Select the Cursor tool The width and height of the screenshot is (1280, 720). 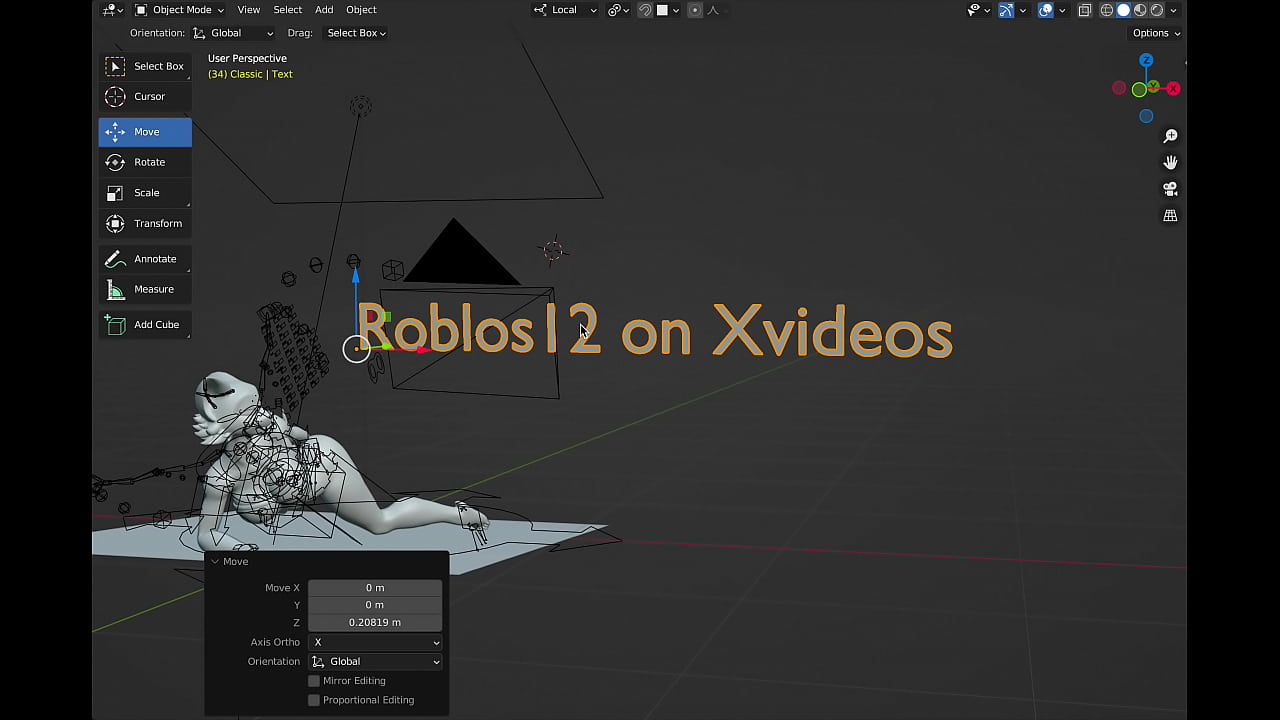coord(145,97)
